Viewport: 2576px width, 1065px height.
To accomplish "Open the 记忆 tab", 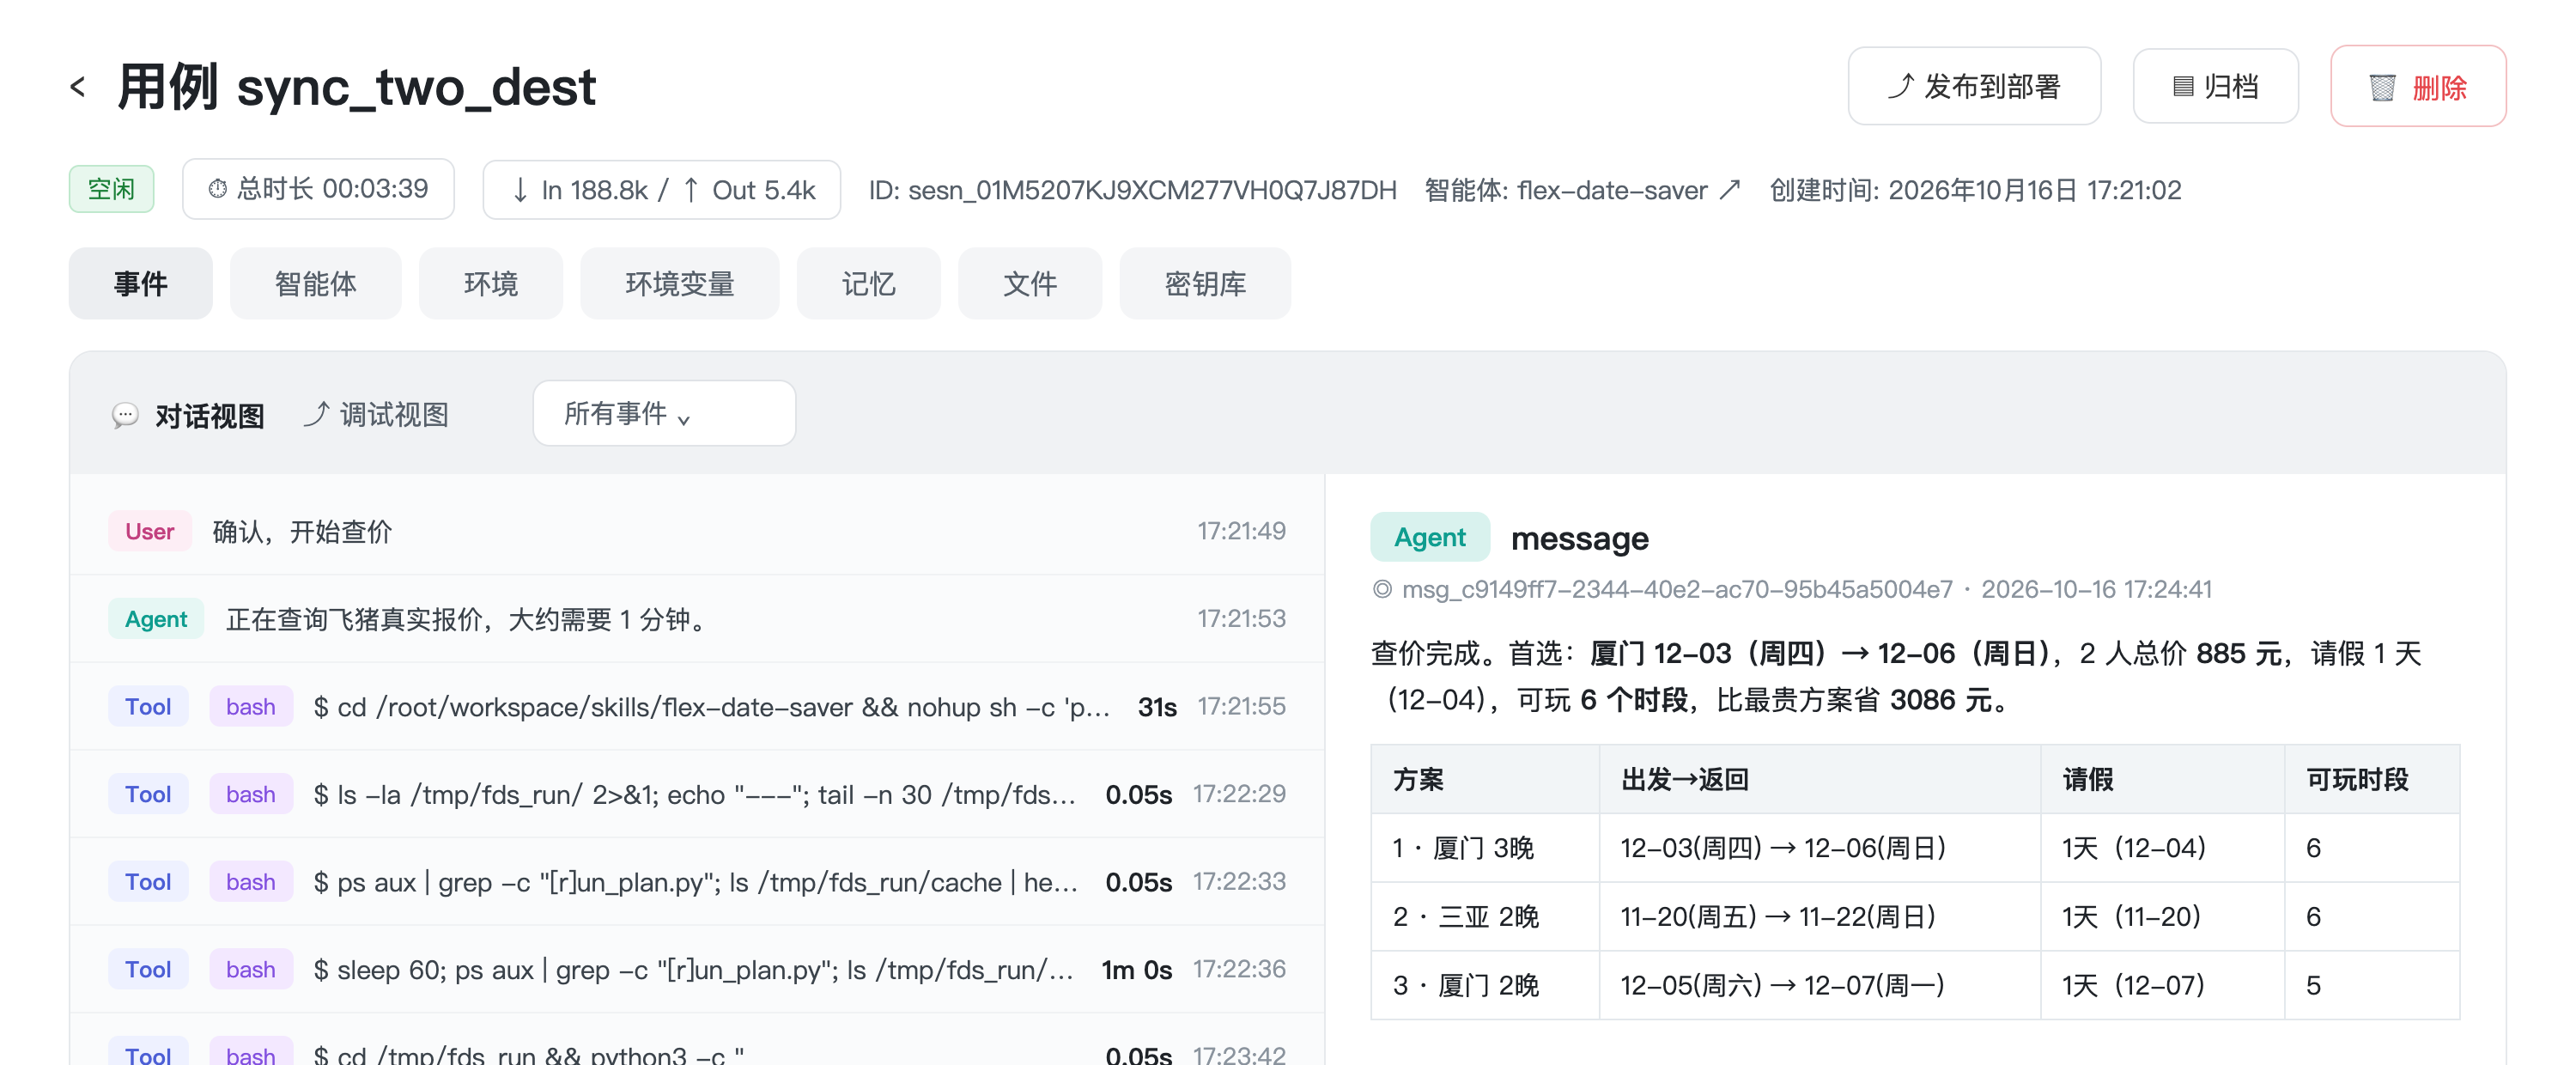I will [868, 284].
